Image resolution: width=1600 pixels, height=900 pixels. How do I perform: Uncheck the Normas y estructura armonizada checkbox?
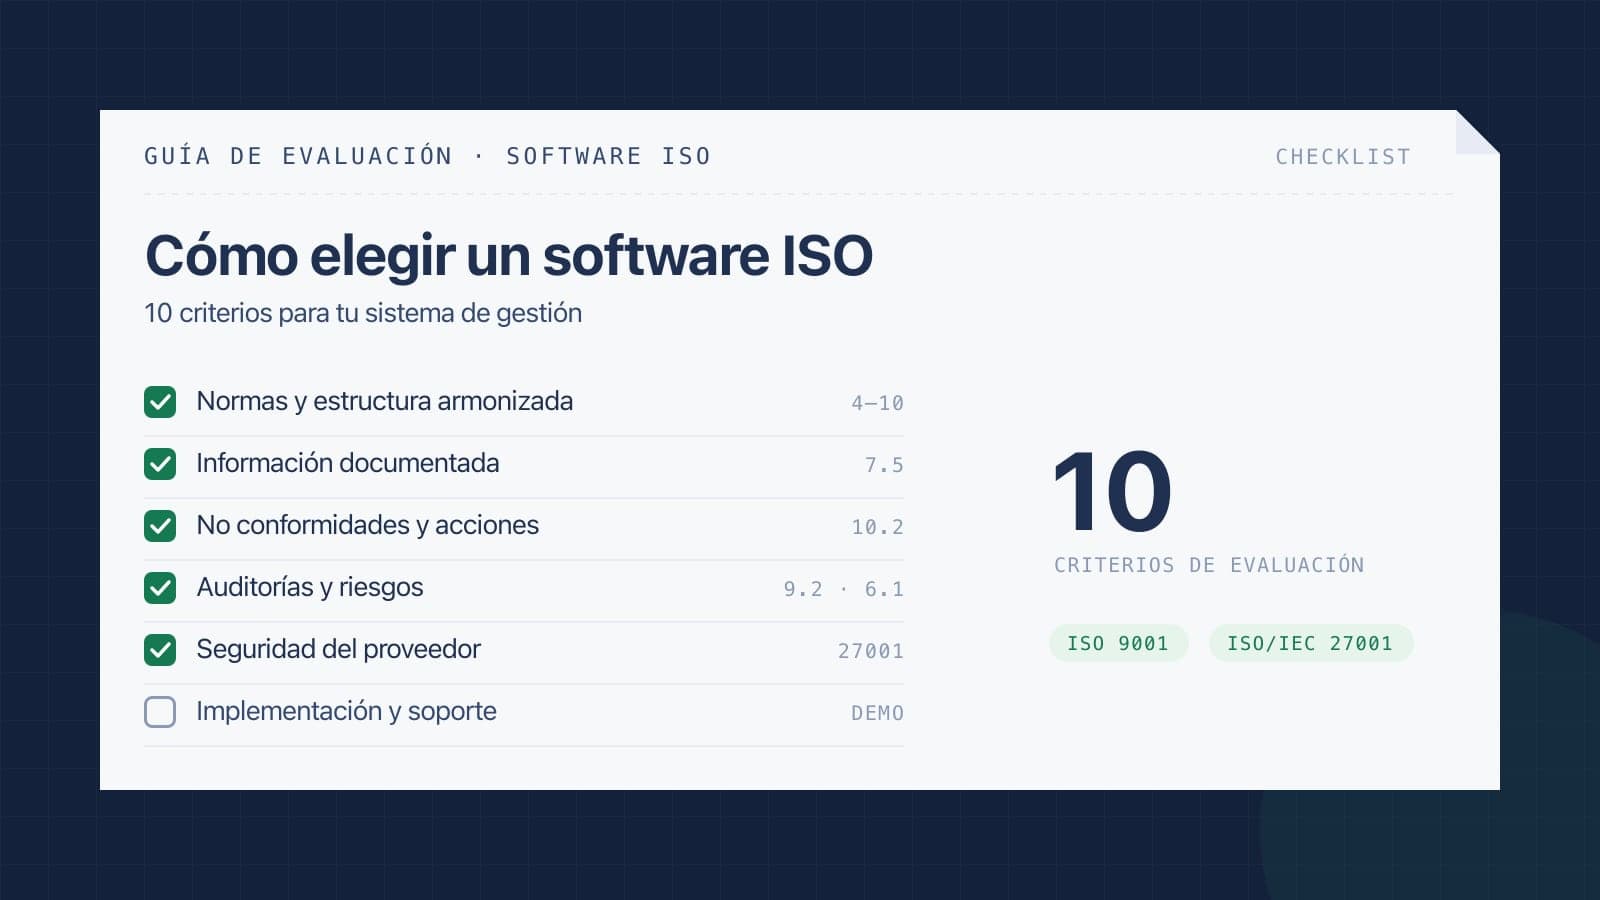[160, 402]
